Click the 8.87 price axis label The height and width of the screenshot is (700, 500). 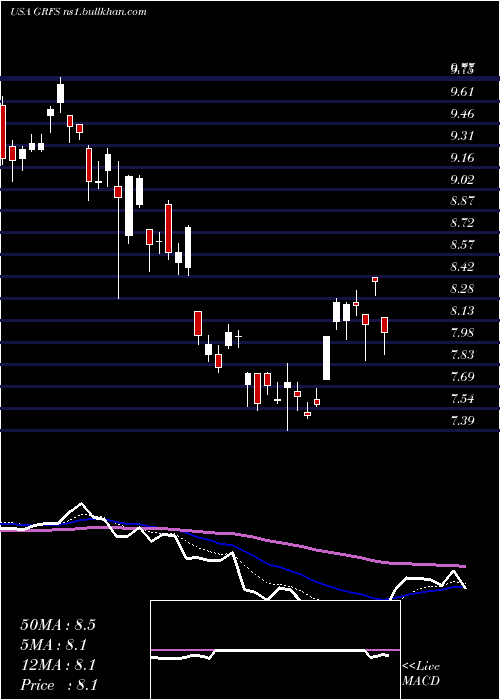pos(462,201)
